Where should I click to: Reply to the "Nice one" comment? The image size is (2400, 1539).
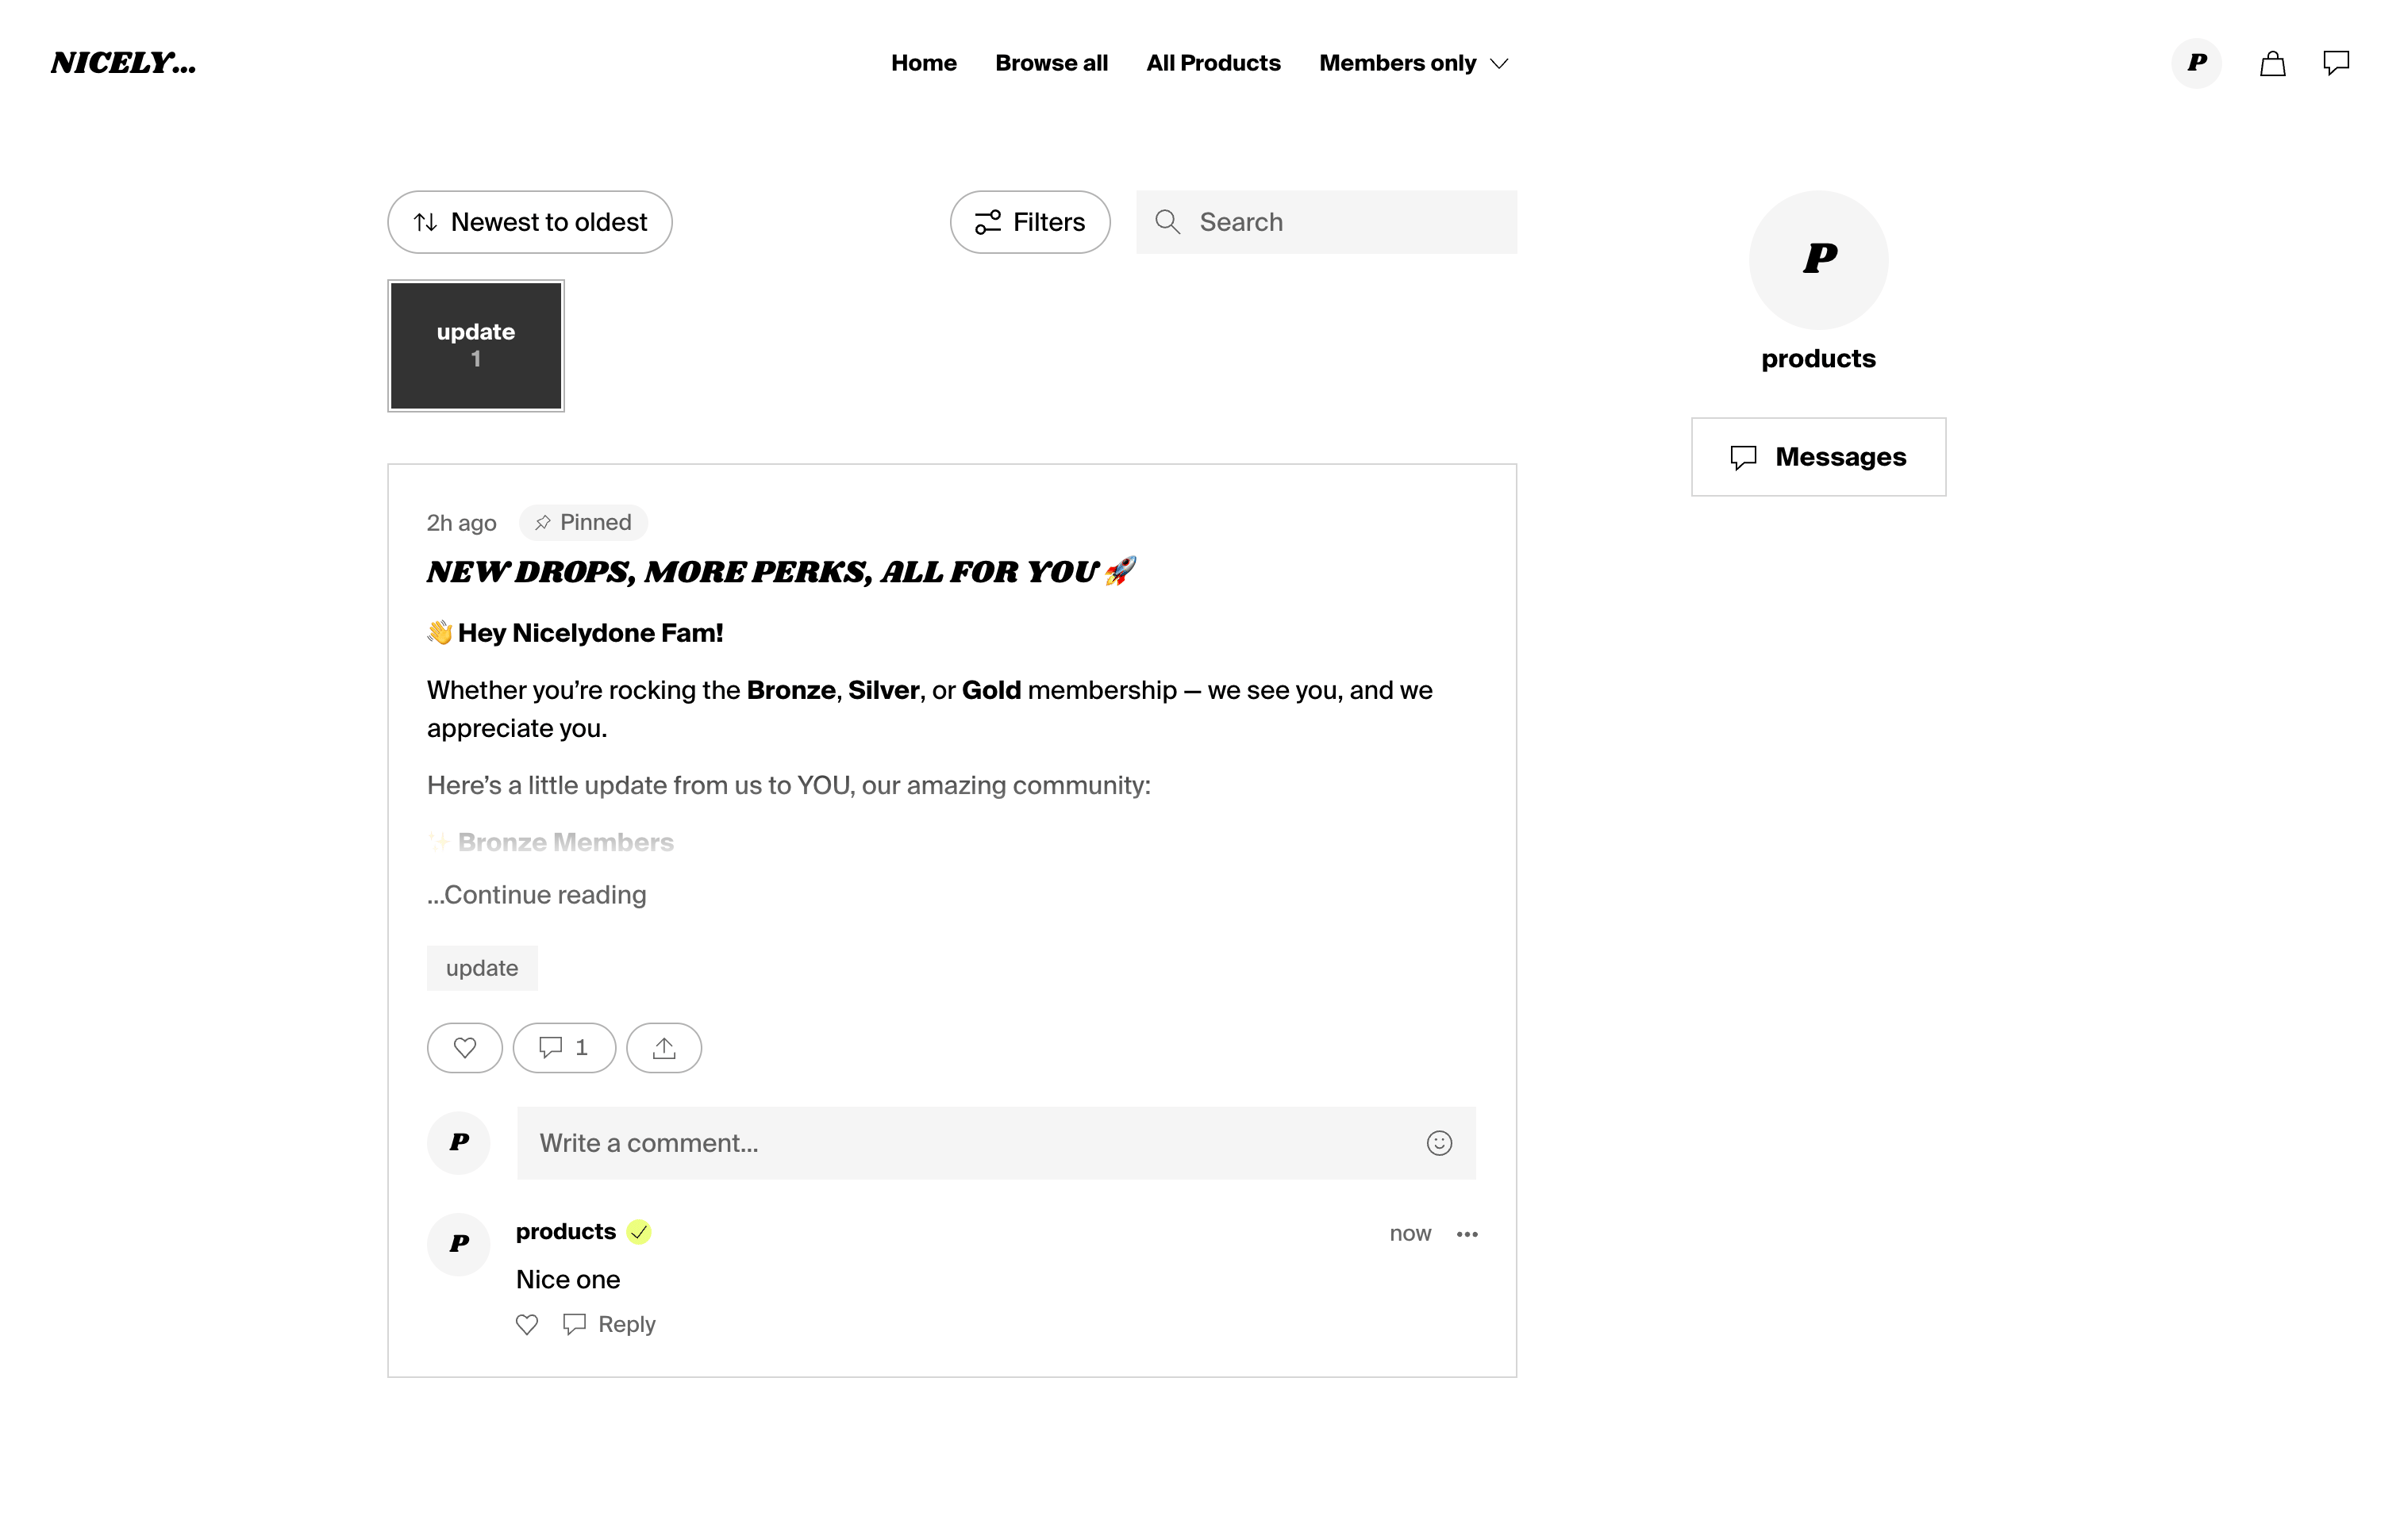[x=609, y=1324]
